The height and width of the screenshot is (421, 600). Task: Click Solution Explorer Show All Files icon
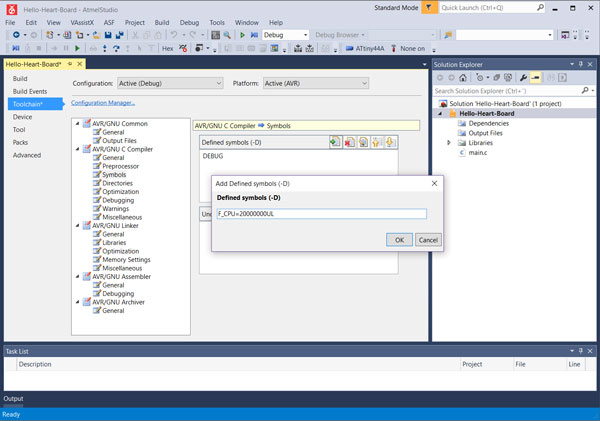click(508, 78)
